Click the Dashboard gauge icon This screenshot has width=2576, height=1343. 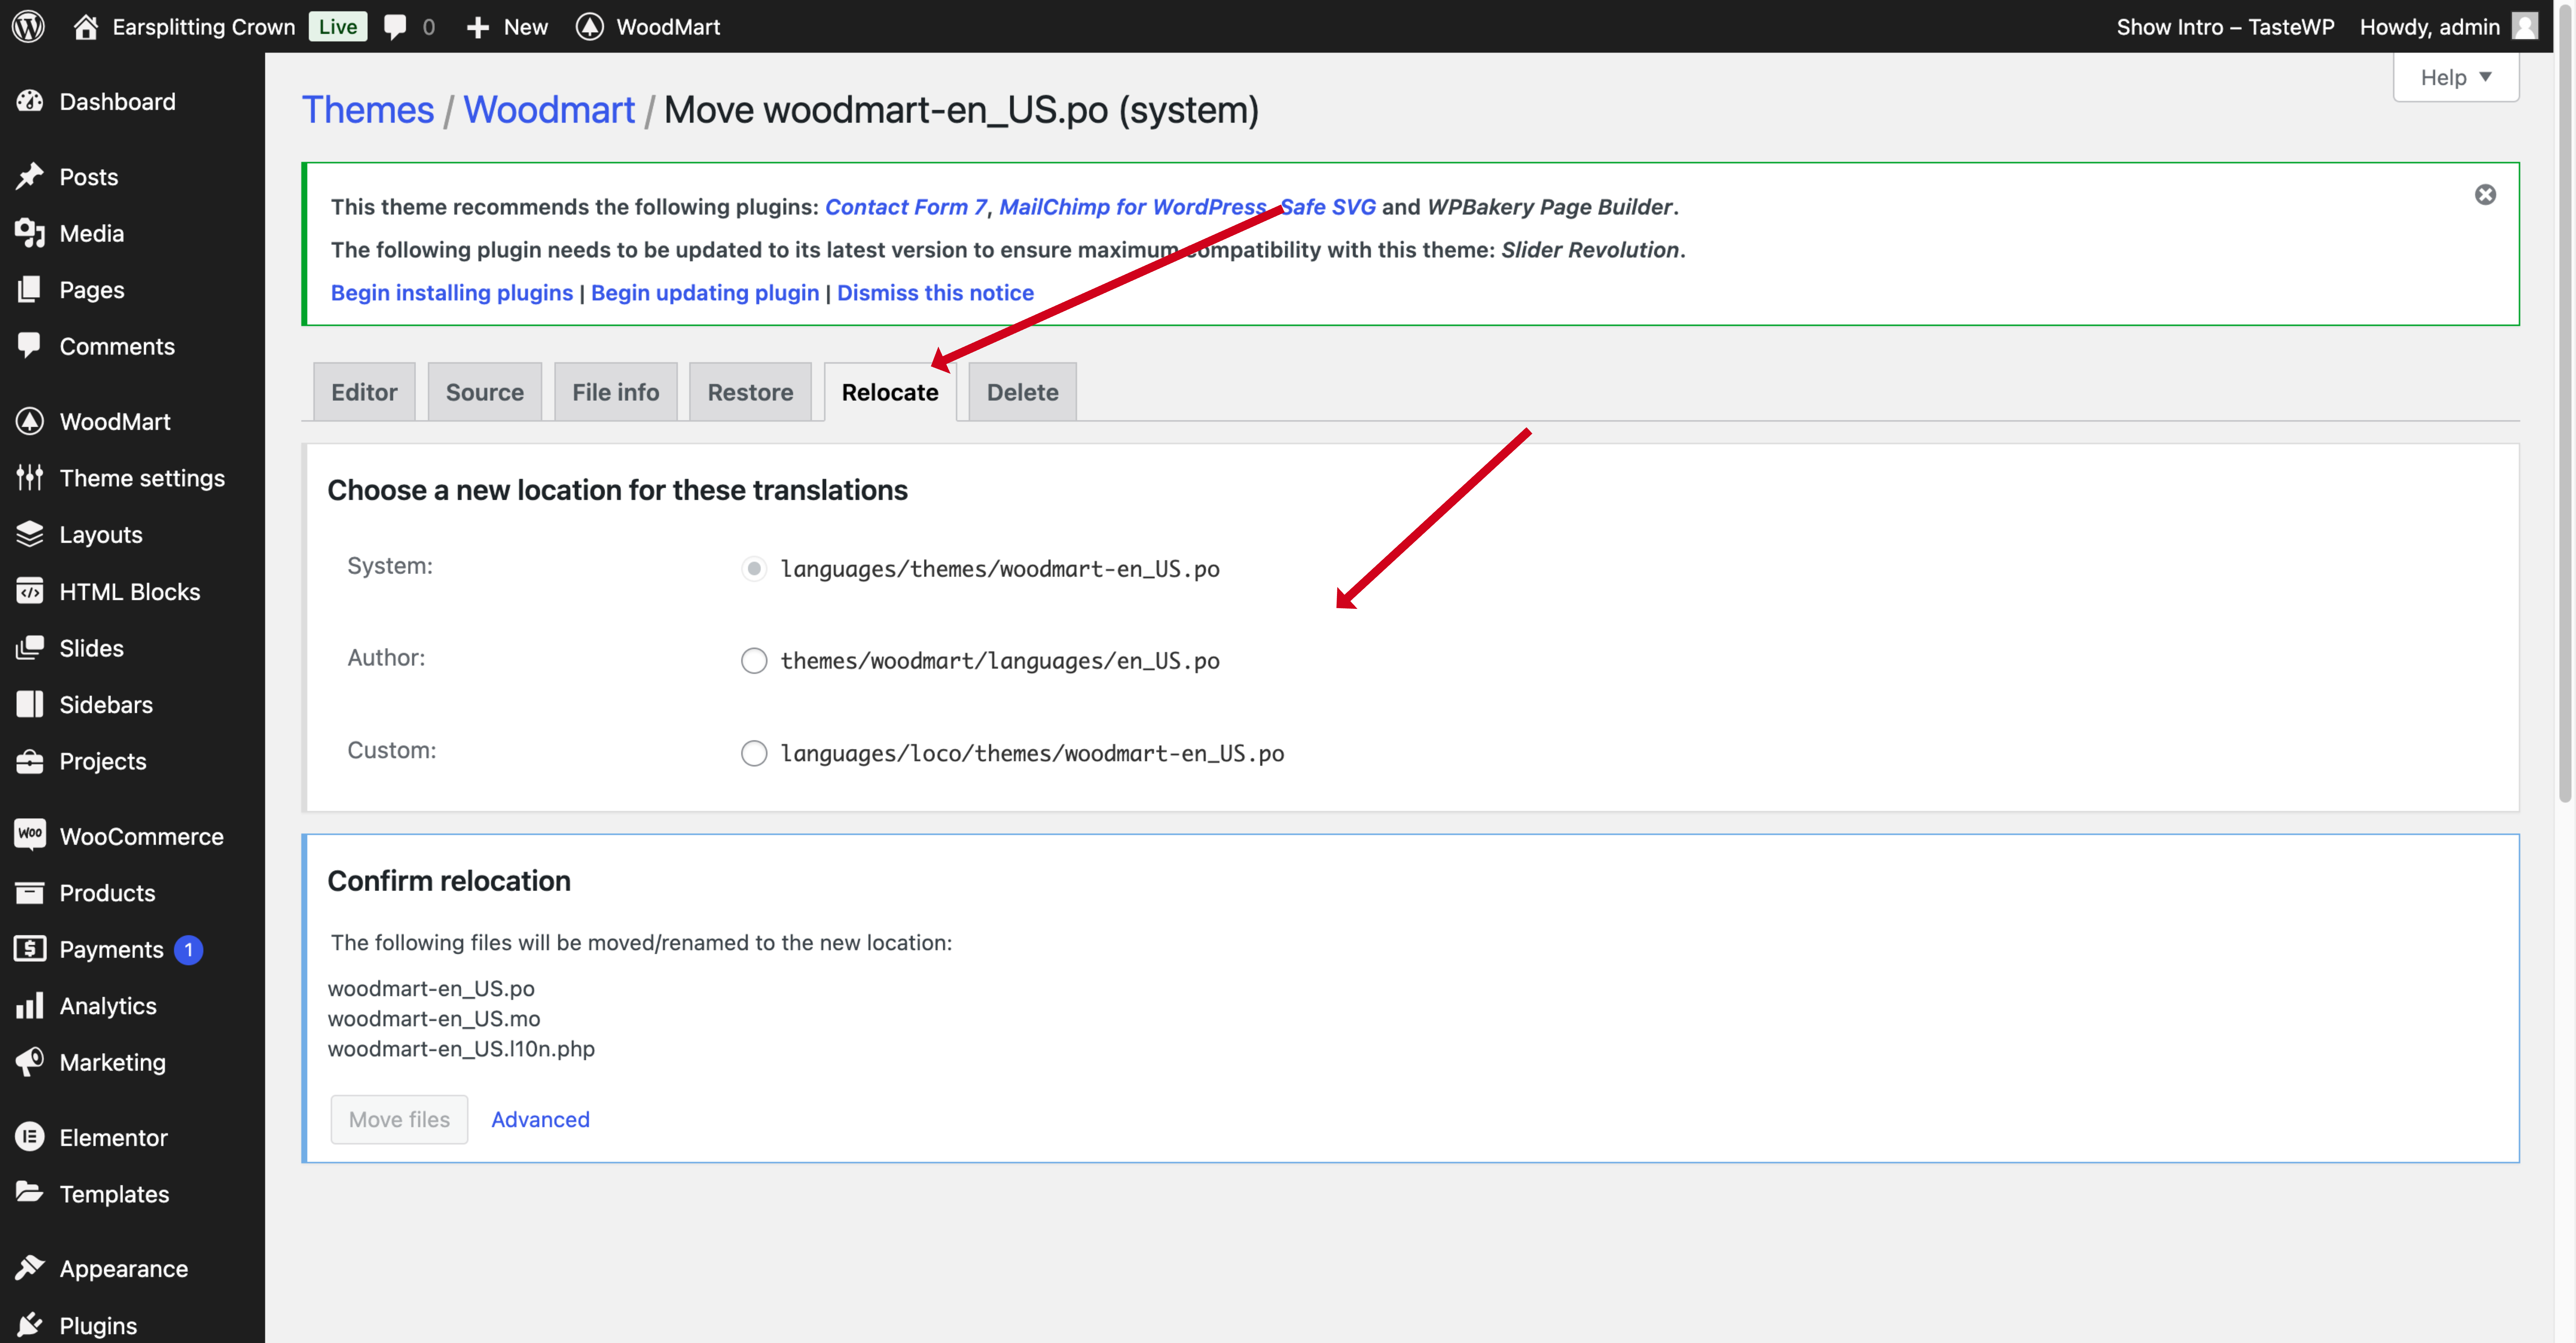coord(30,101)
